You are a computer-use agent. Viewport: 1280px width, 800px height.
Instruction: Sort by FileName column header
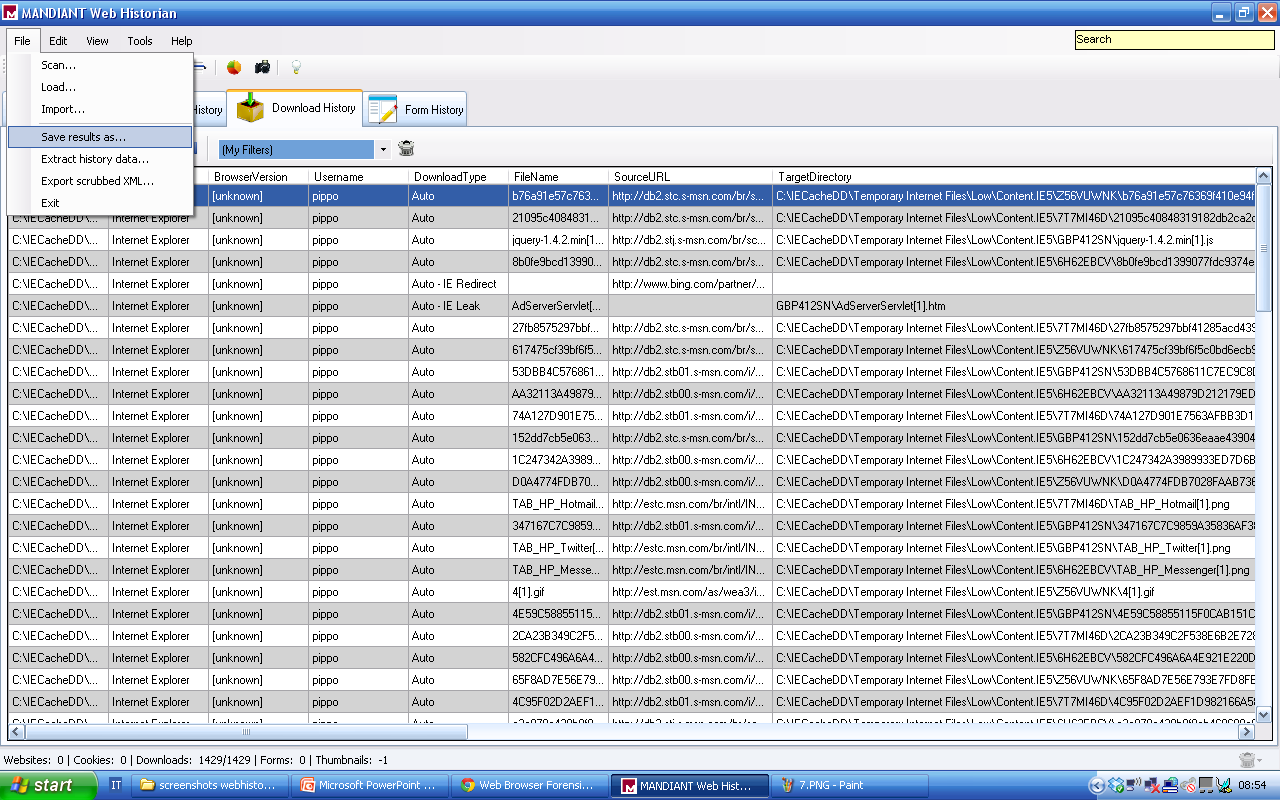click(x=558, y=177)
